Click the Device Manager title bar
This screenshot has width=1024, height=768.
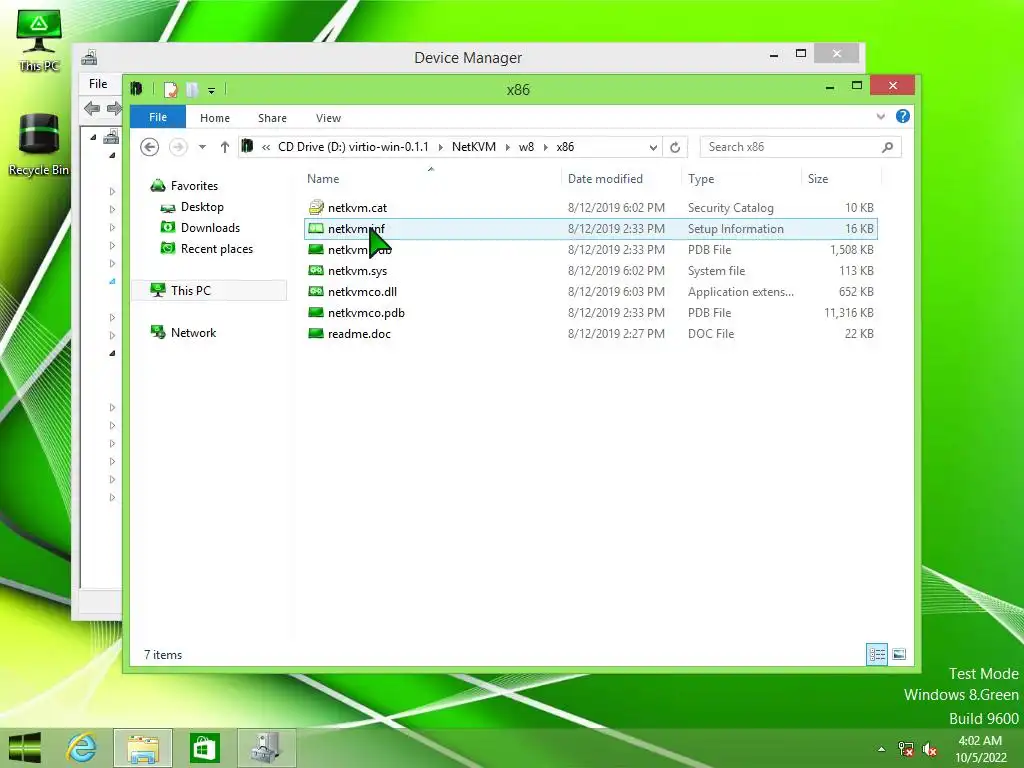468,57
